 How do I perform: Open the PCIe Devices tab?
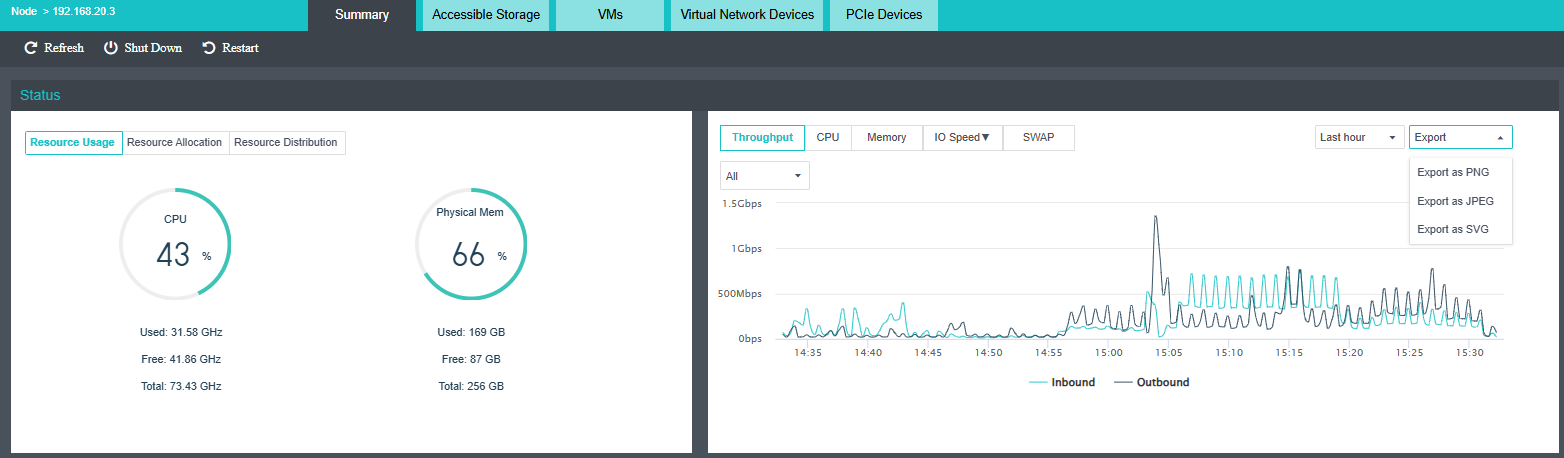click(883, 15)
